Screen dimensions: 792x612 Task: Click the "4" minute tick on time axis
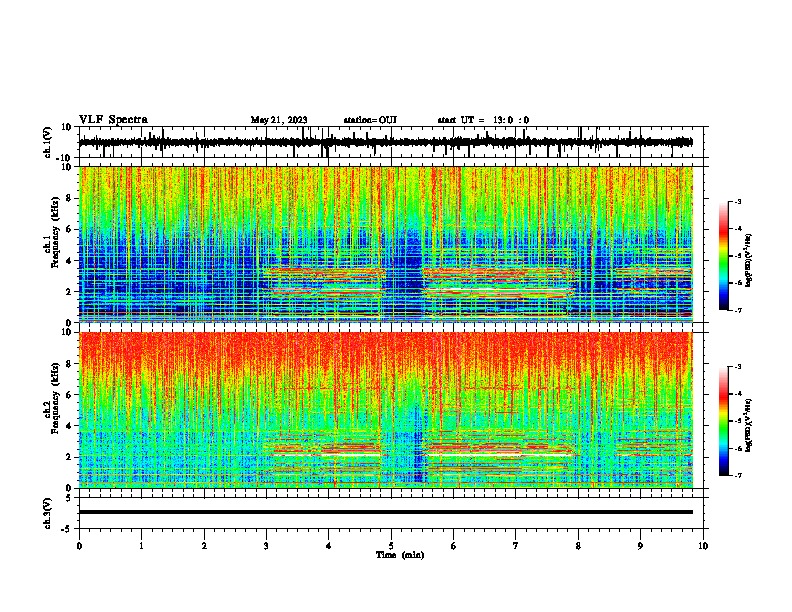coord(329,546)
